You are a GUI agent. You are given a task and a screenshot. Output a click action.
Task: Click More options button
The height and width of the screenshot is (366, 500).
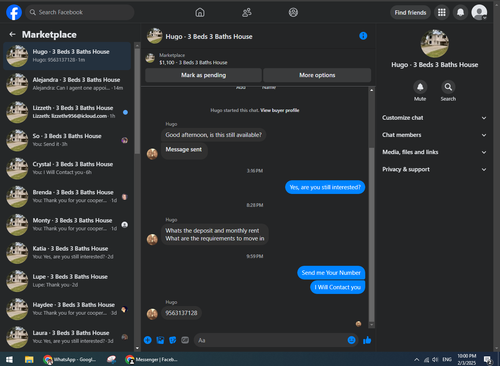click(x=317, y=75)
